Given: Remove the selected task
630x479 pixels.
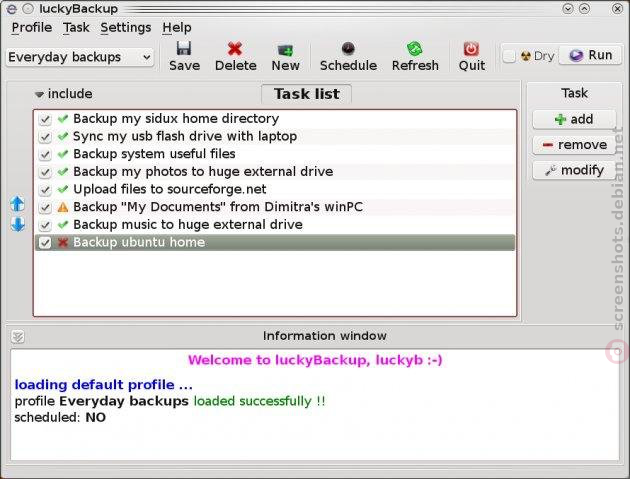Looking at the screenshot, I should click(574, 145).
